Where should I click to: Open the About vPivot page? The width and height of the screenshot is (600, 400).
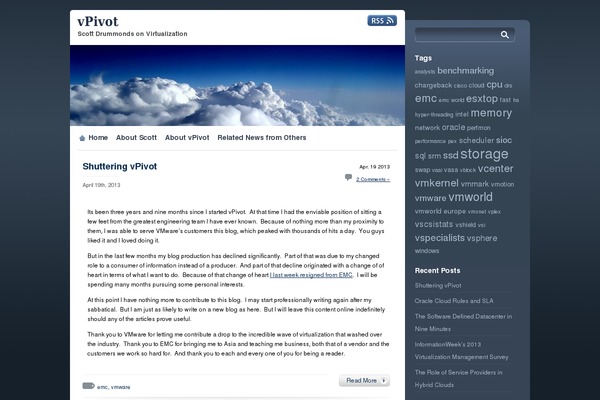187,138
